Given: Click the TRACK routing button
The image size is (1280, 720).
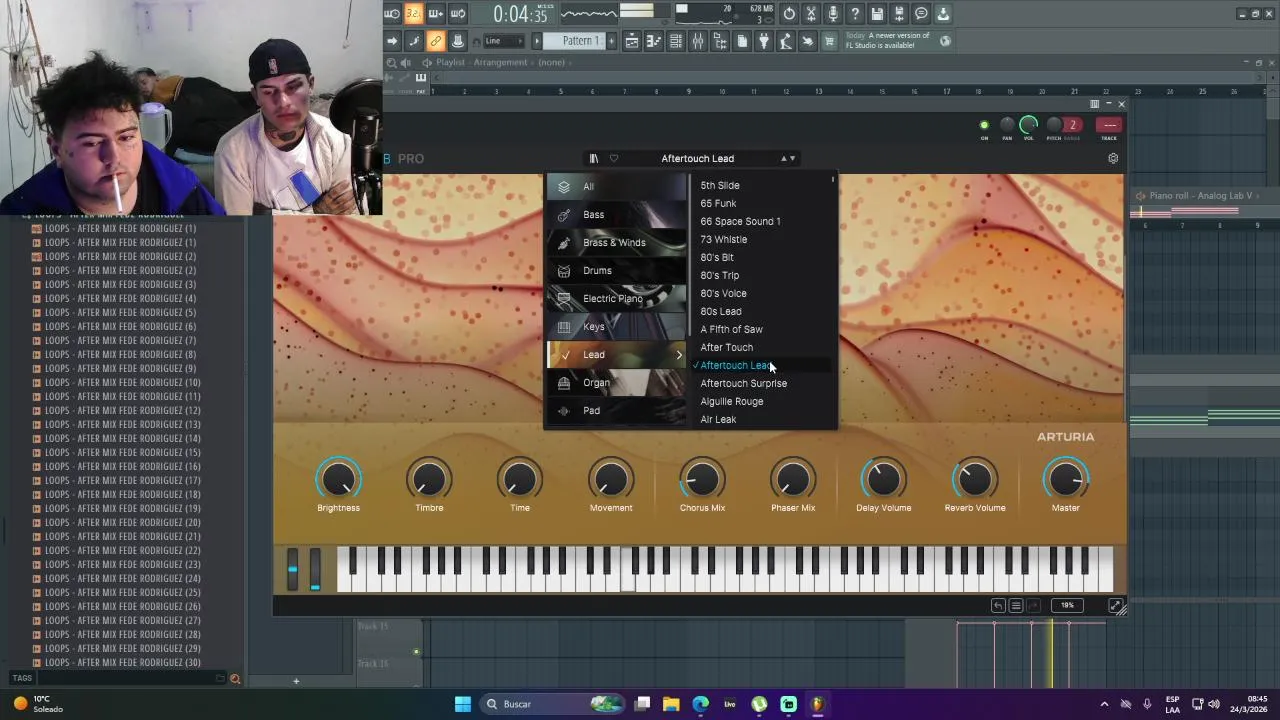Looking at the screenshot, I should 1108,126.
